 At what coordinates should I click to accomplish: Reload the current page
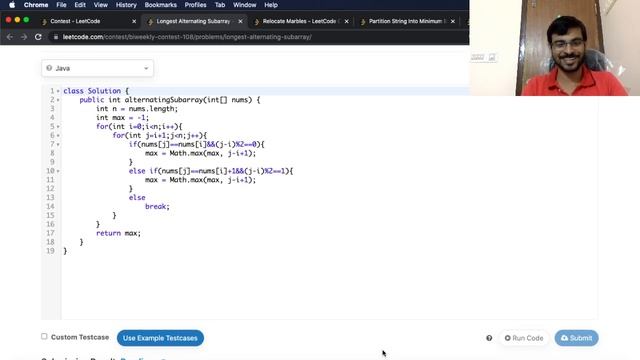click(x=38, y=37)
